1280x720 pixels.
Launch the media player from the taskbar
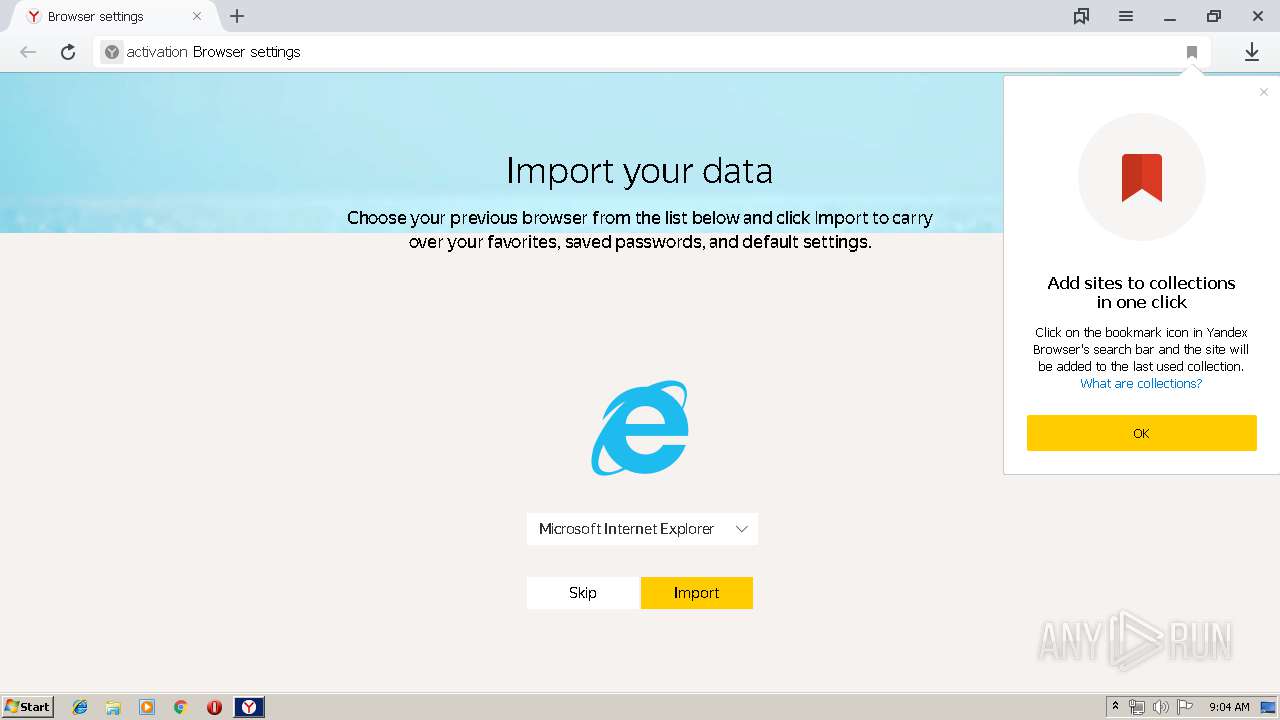(x=147, y=707)
